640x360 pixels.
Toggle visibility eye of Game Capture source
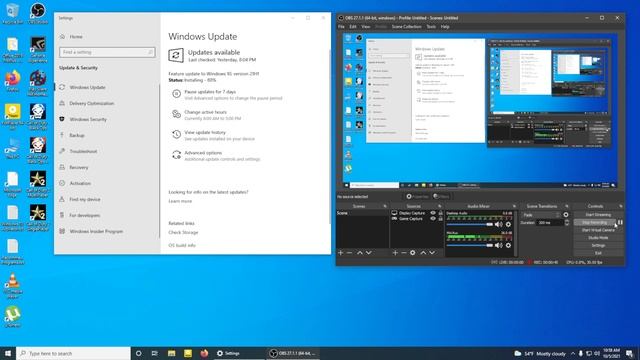point(433,219)
